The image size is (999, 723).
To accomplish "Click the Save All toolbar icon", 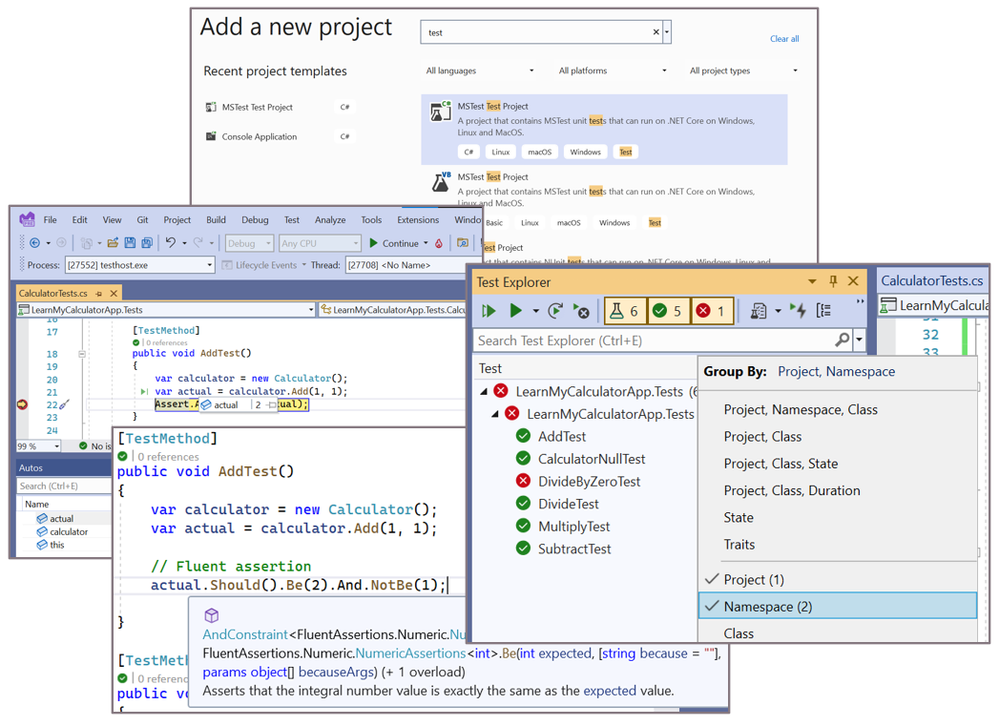I will tap(147, 243).
